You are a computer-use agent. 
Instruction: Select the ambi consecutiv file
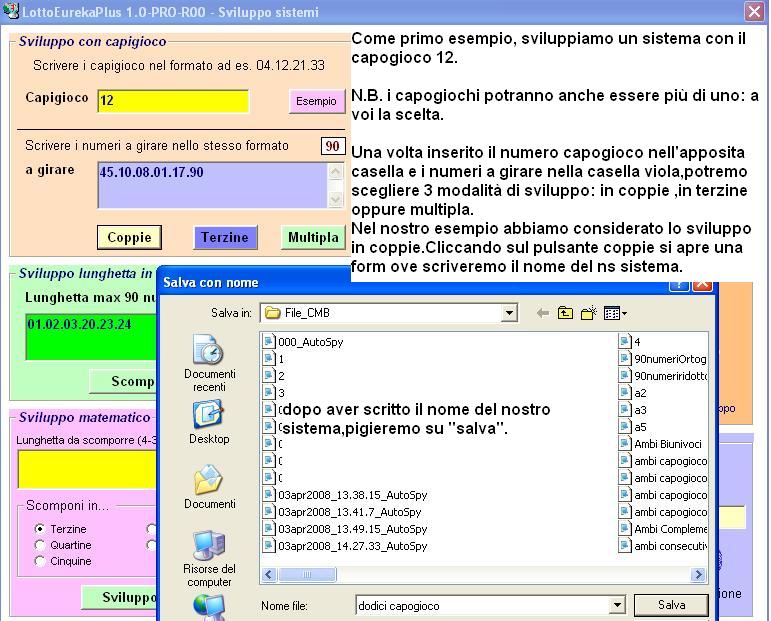pyautogui.click(x=663, y=546)
